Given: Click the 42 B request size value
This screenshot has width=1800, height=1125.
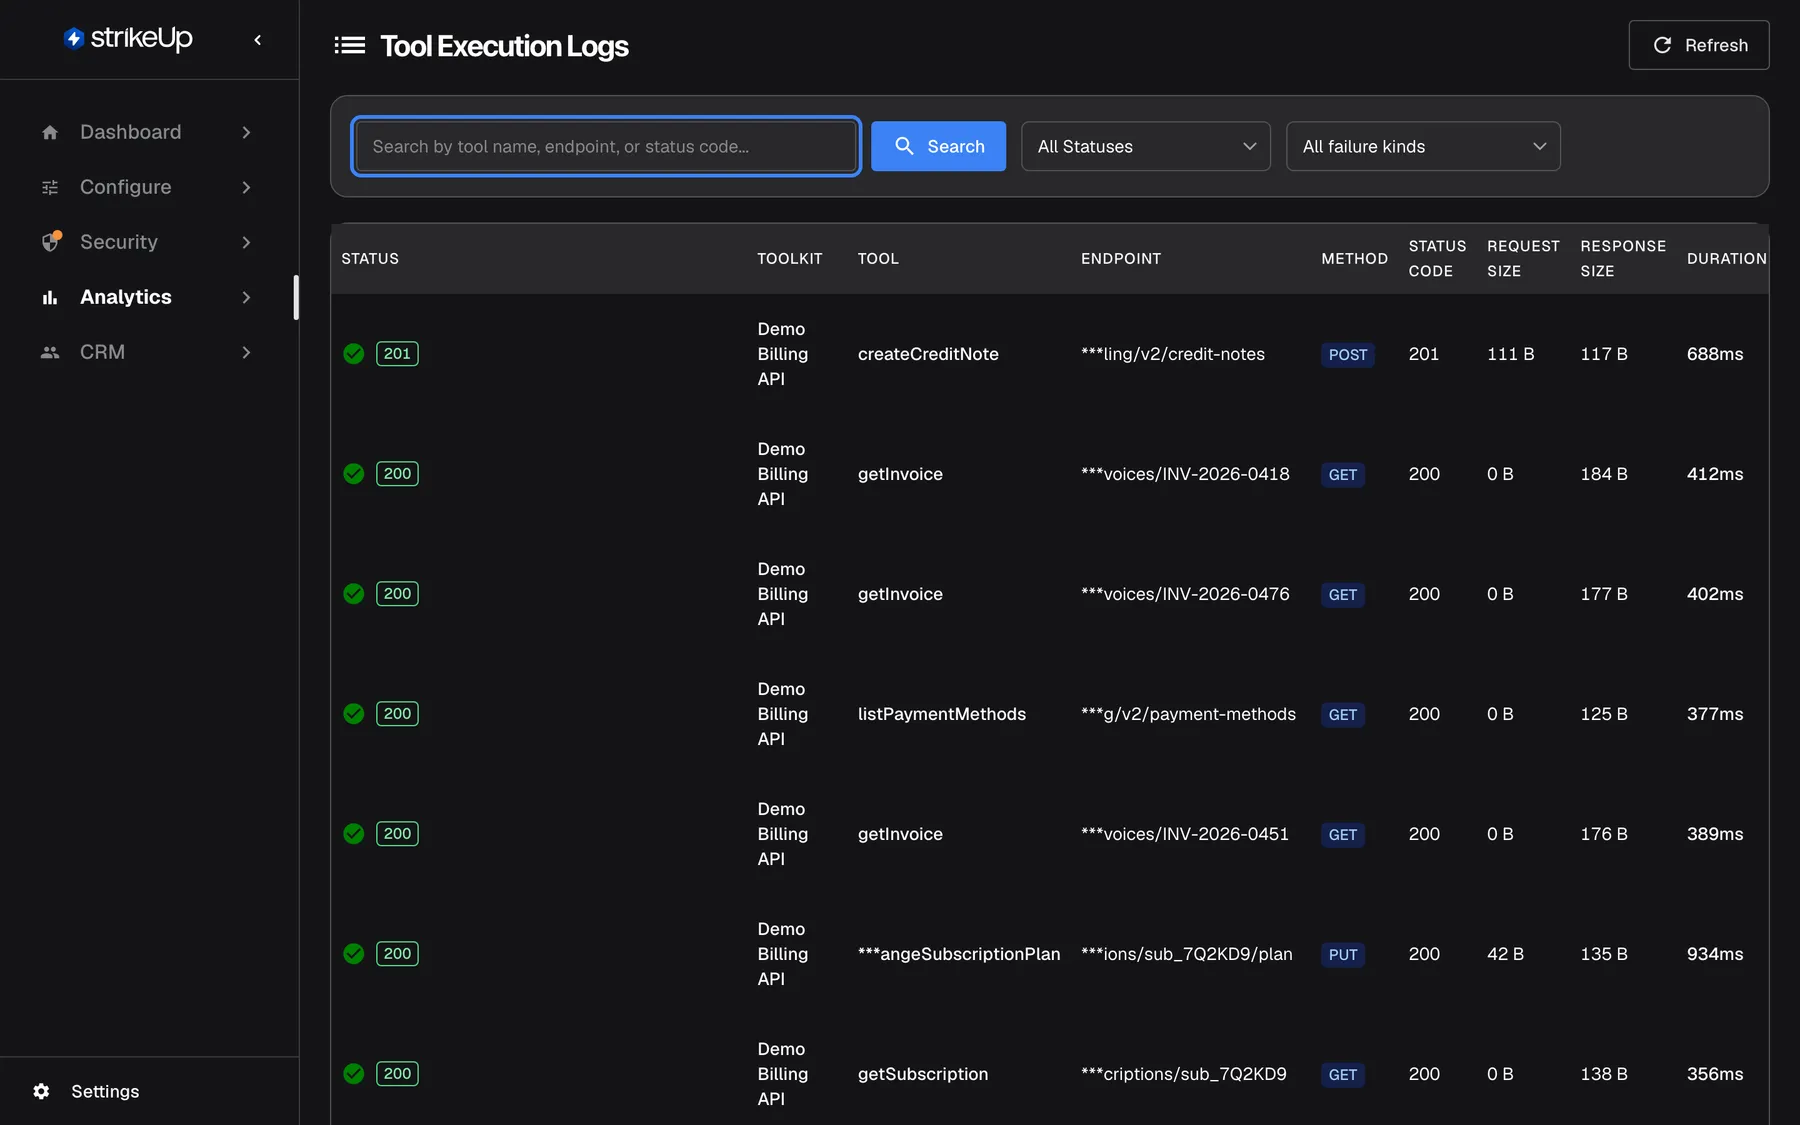Looking at the screenshot, I should [1505, 954].
